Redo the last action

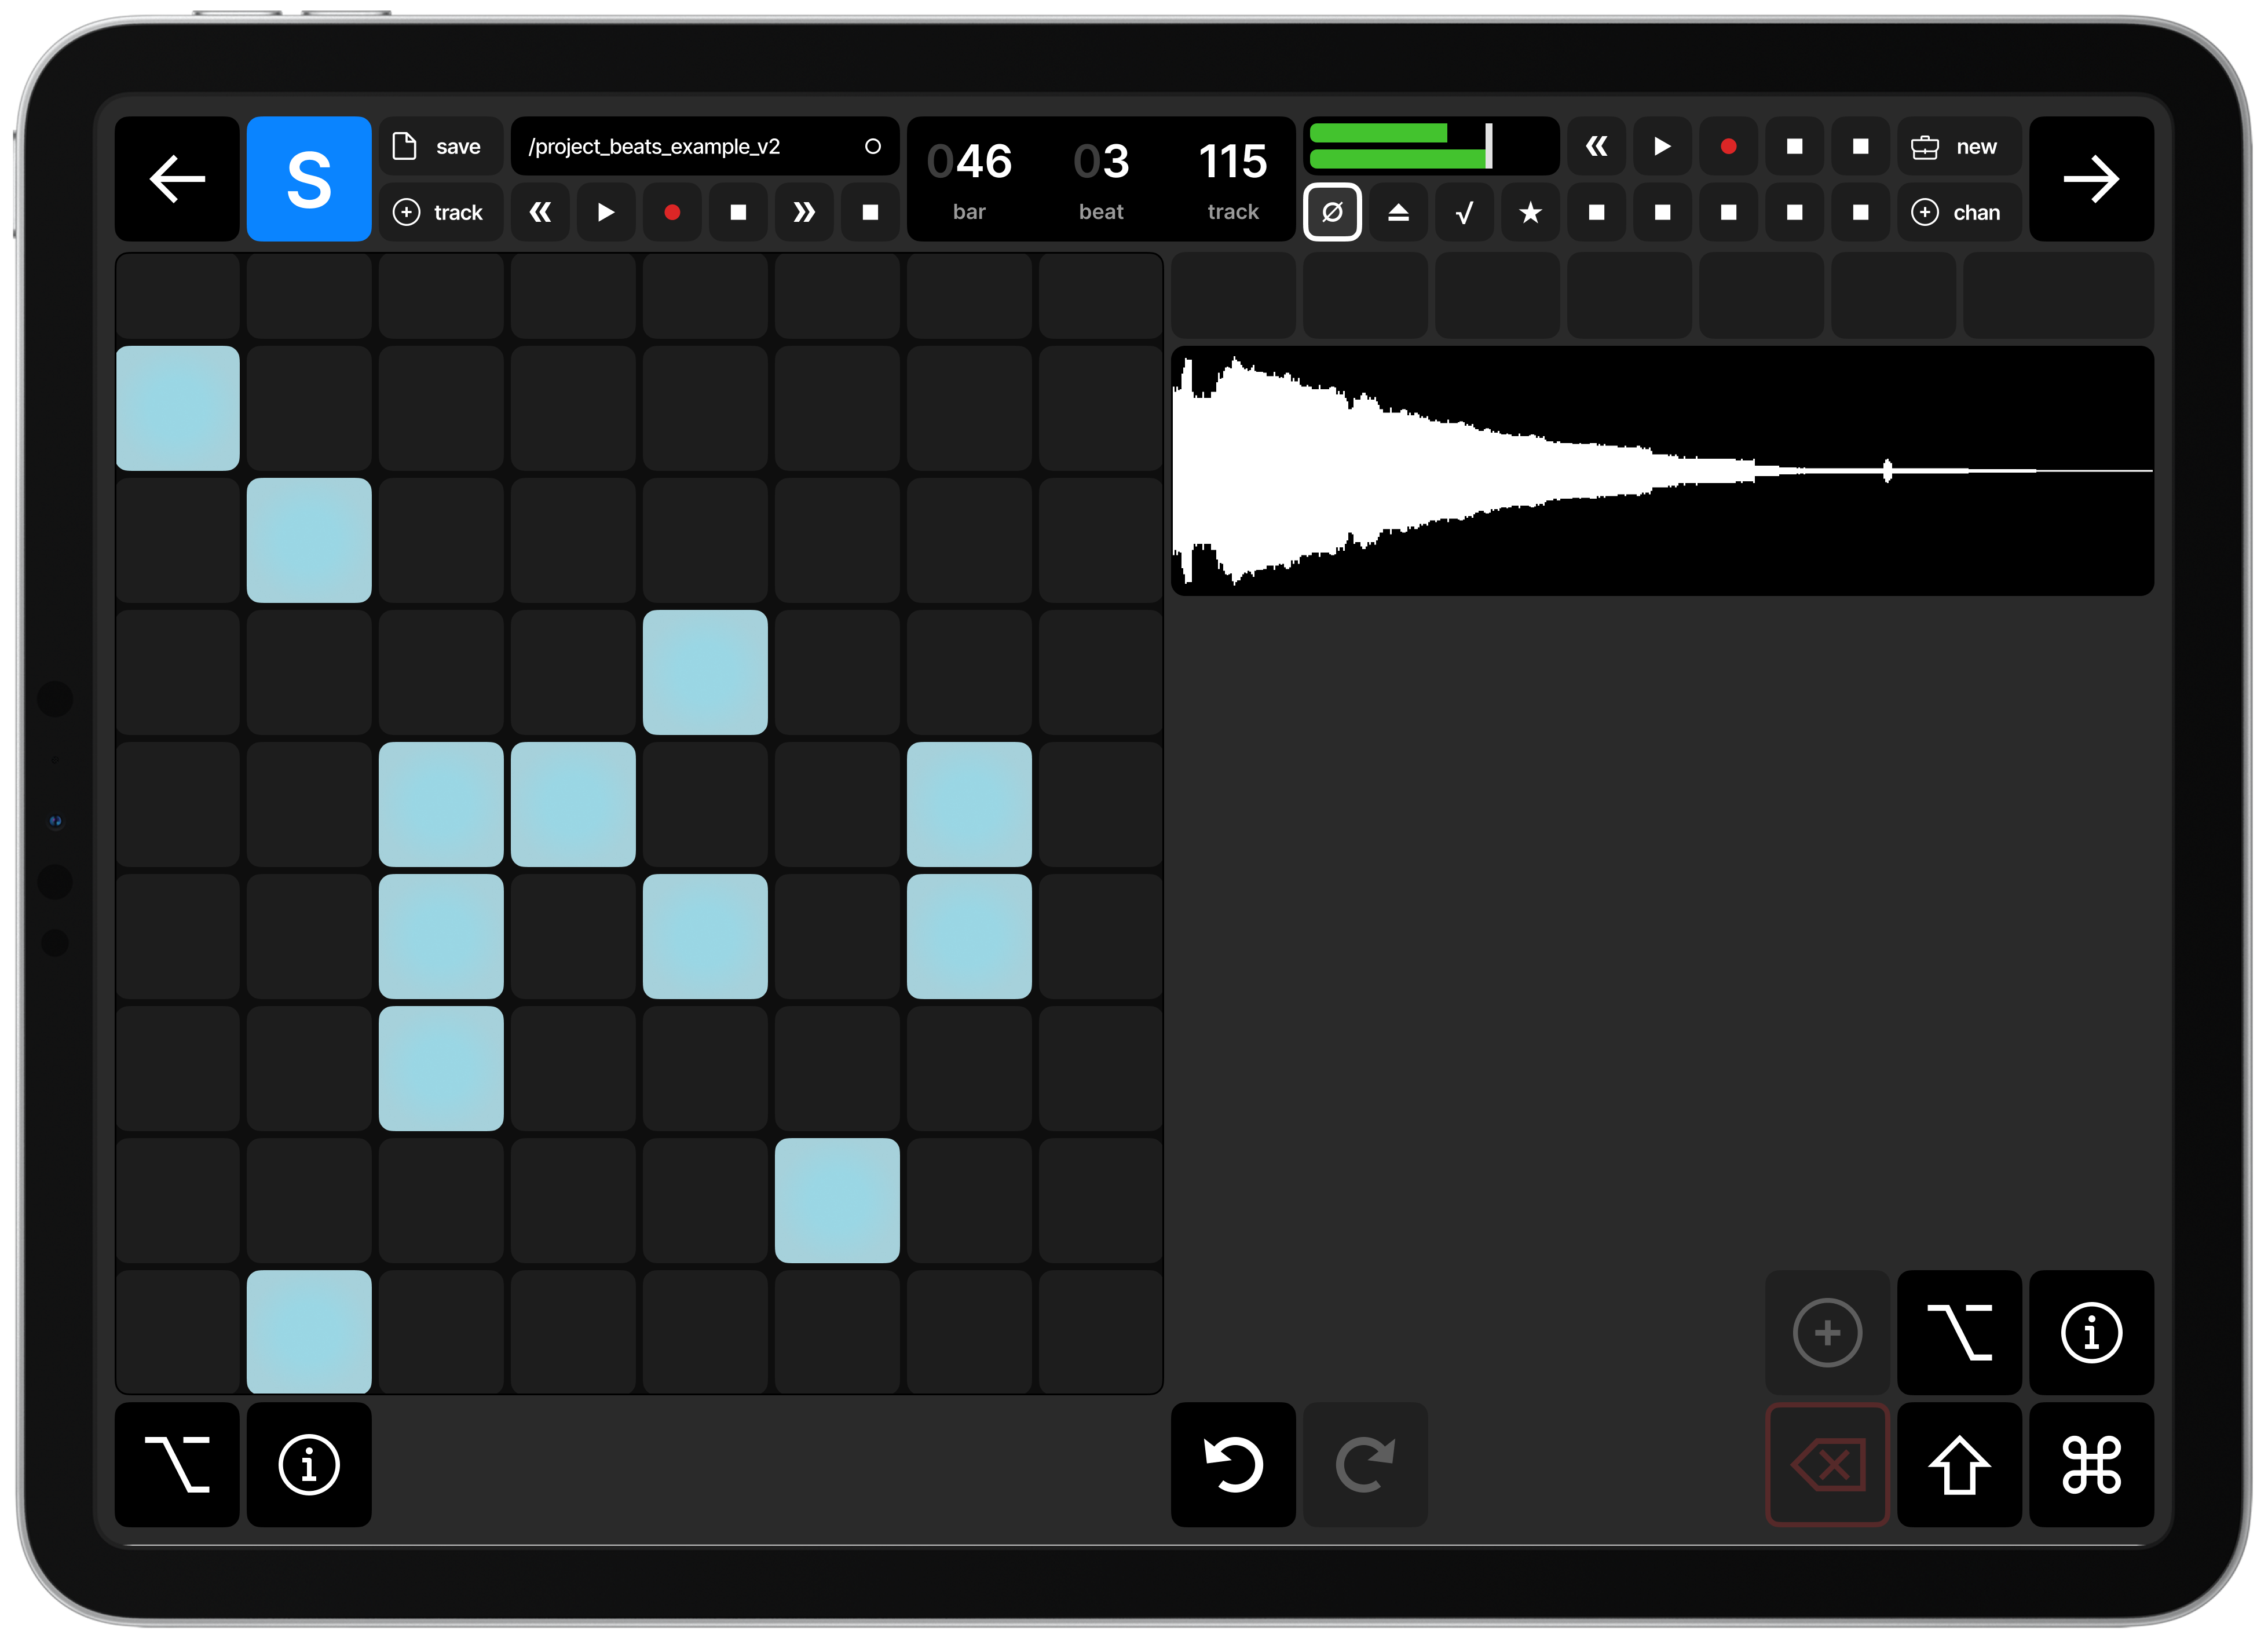coord(1365,1465)
